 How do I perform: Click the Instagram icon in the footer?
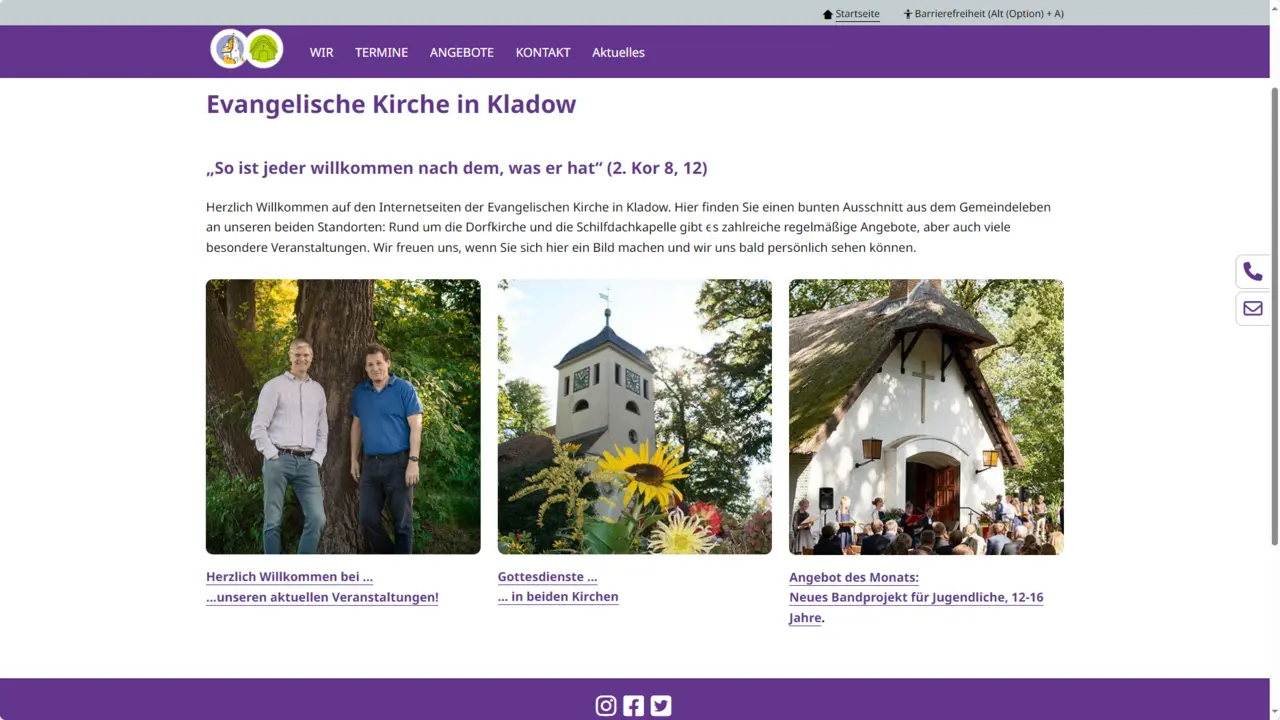coord(606,706)
